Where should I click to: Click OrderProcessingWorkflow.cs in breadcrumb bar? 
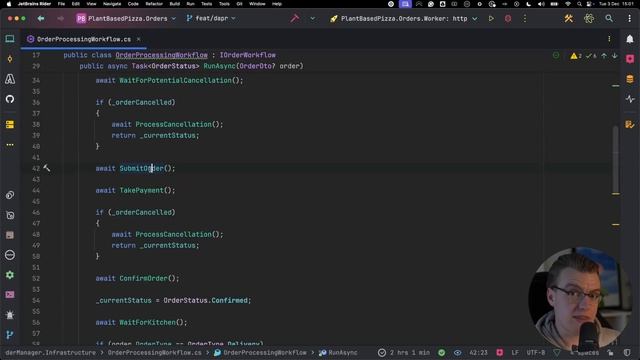click(154, 353)
